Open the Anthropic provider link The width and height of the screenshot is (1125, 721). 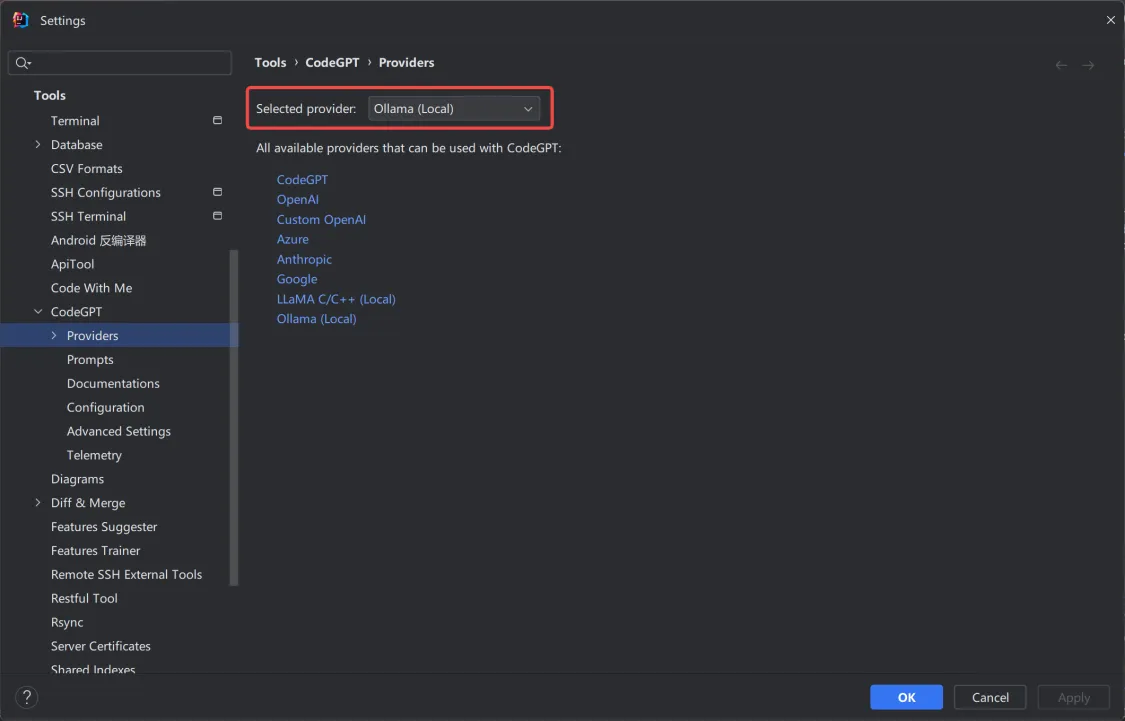[x=304, y=259]
